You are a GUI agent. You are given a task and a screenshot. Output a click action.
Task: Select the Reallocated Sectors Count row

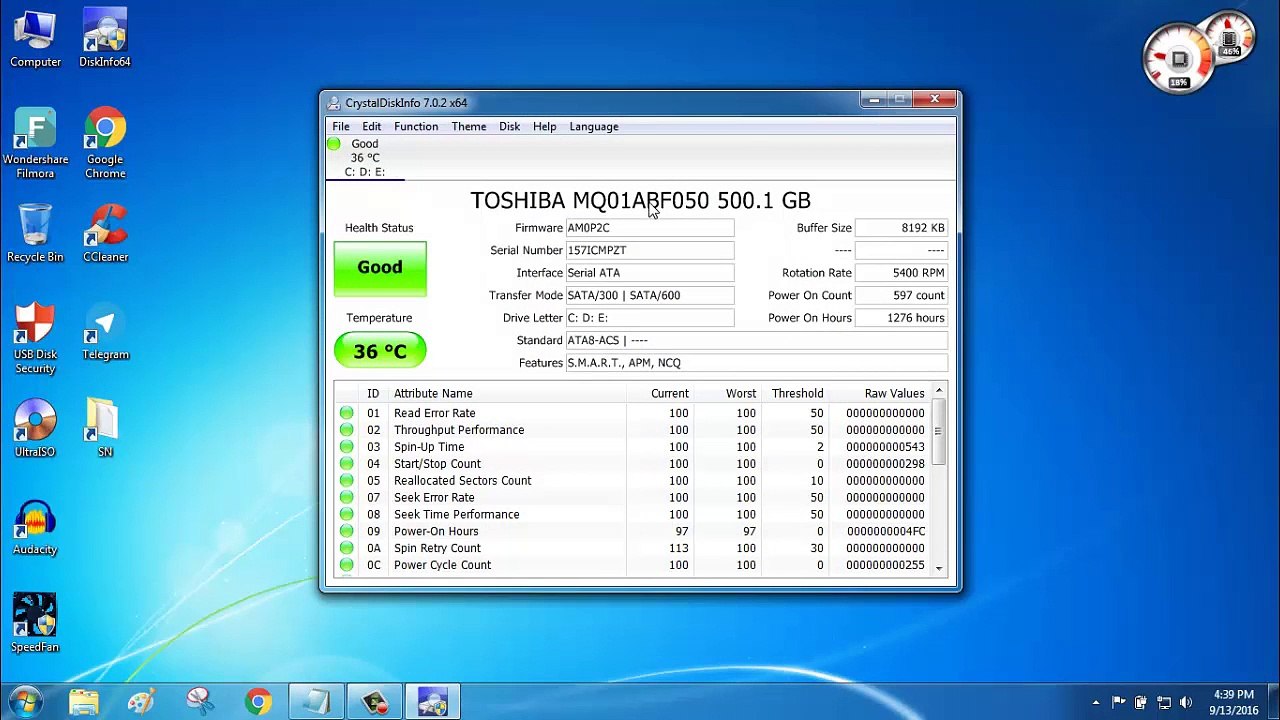coord(632,481)
